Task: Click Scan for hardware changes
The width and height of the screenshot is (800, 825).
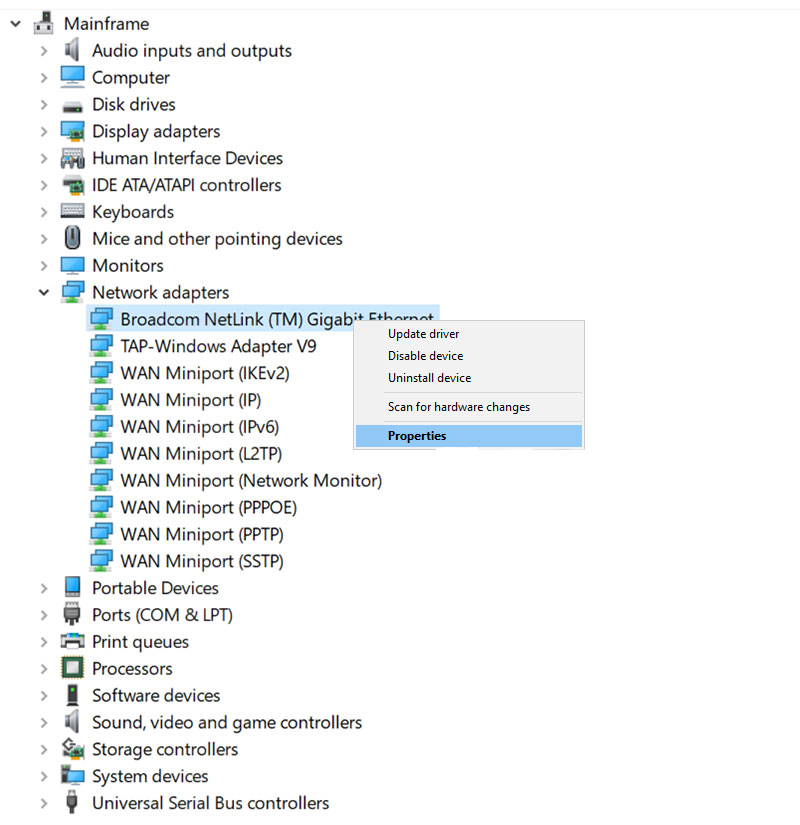Action: pos(459,407)
